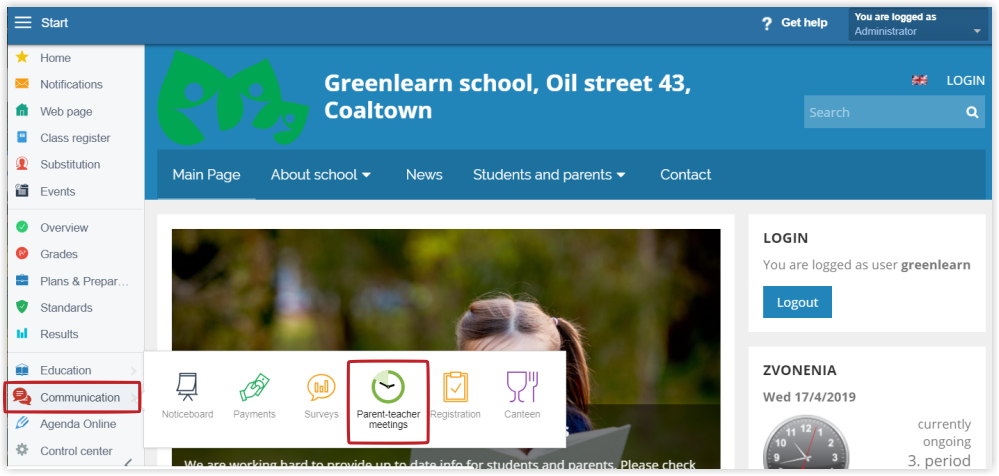Click the Substitution sidebar label
Viewport: 999px width, 476px height.
tap(70, 164)
